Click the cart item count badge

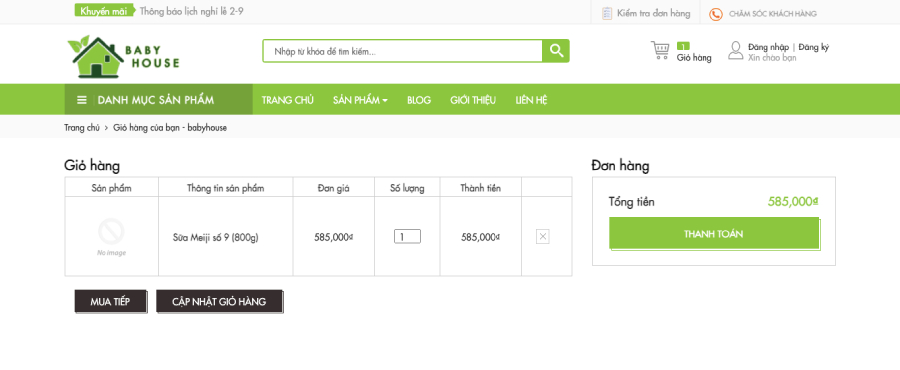(683, 46)
